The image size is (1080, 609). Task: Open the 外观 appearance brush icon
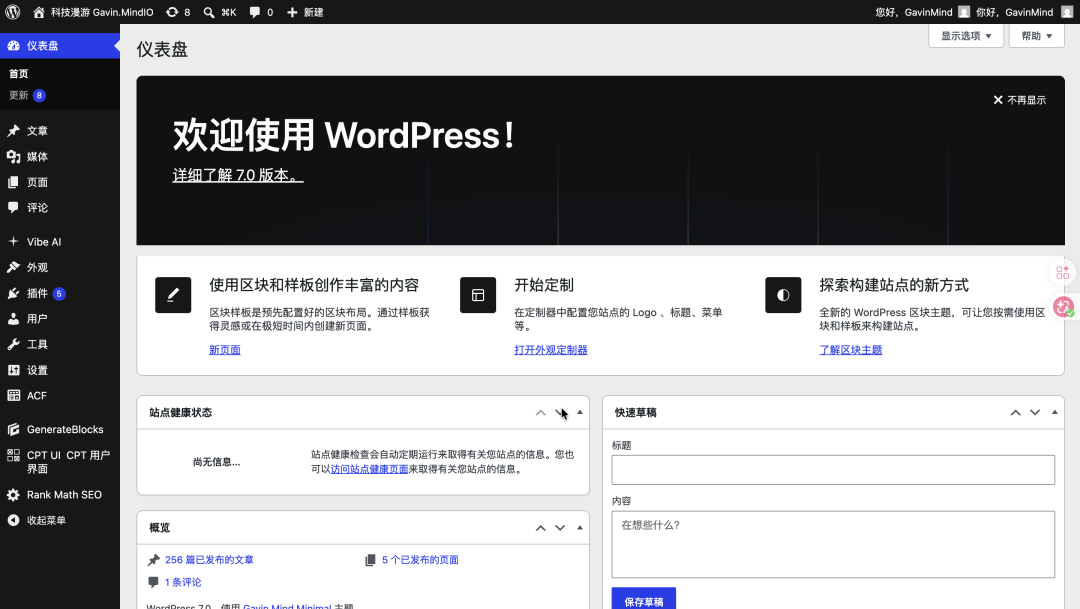coord(13,267)
